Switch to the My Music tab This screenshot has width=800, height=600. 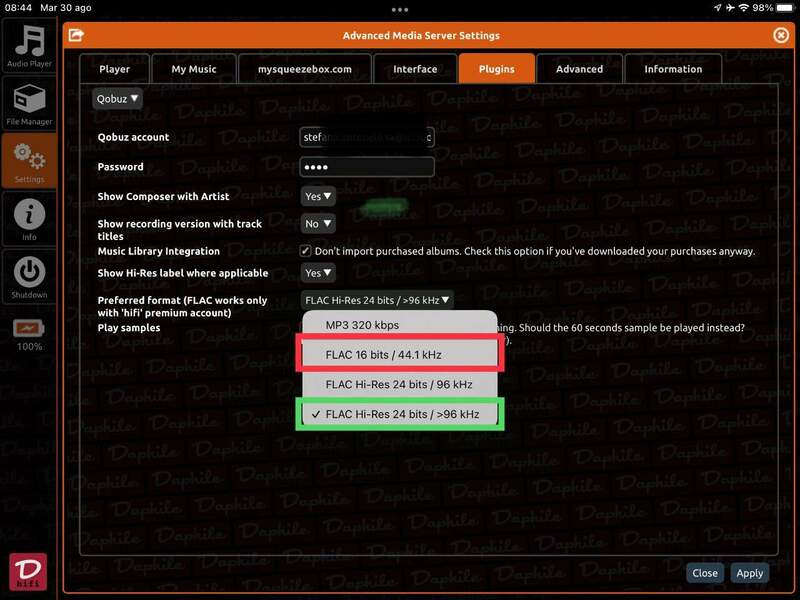click(x=194, y=69)
